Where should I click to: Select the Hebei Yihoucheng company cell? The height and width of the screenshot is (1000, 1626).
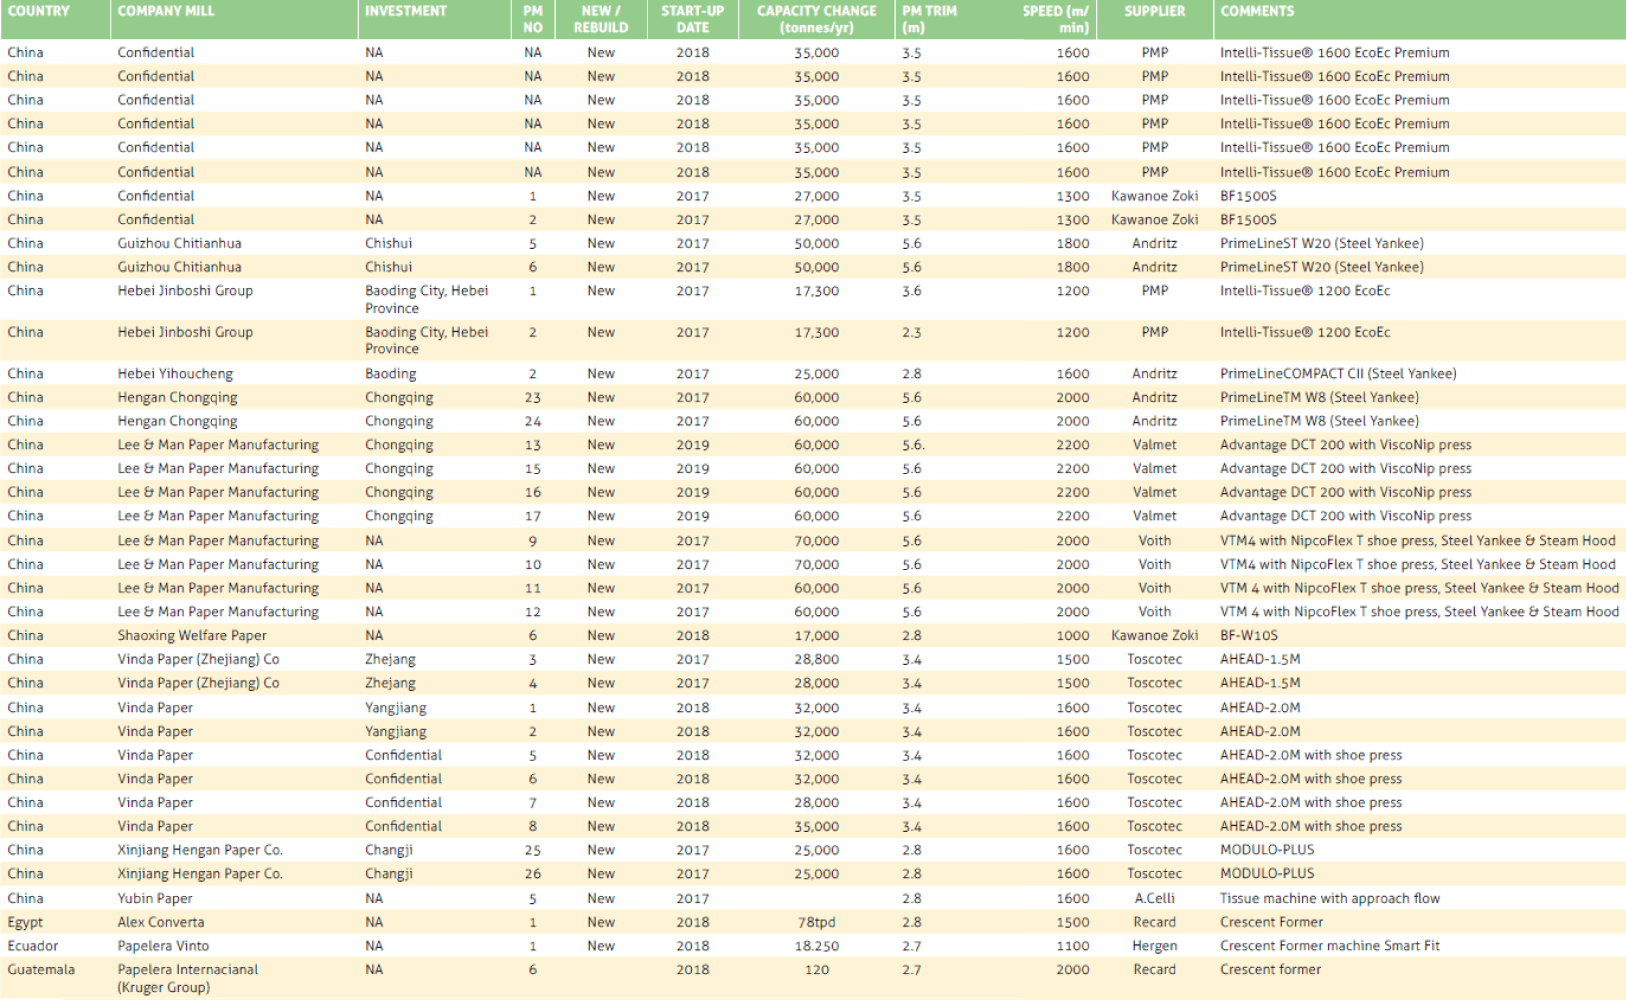click(175, 374)
